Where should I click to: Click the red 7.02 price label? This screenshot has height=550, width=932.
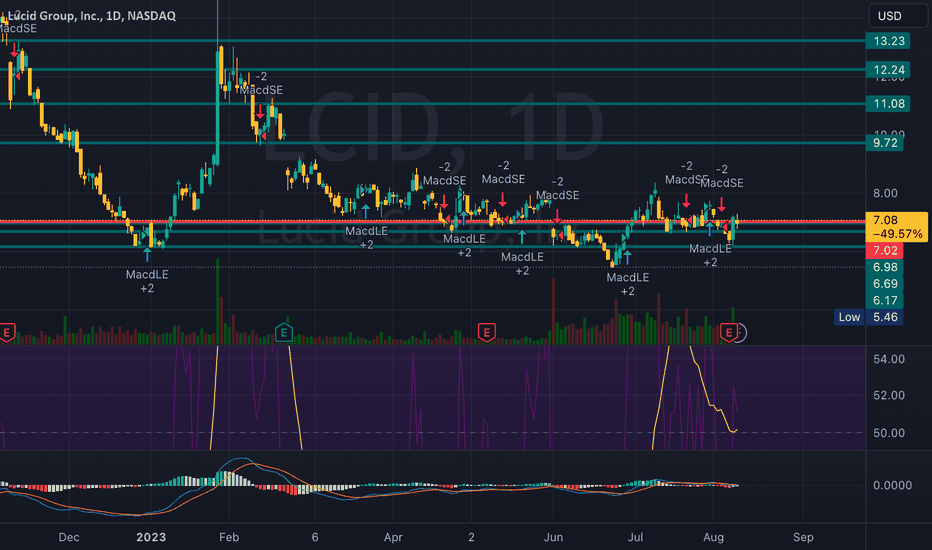click(x=885, y=250)
